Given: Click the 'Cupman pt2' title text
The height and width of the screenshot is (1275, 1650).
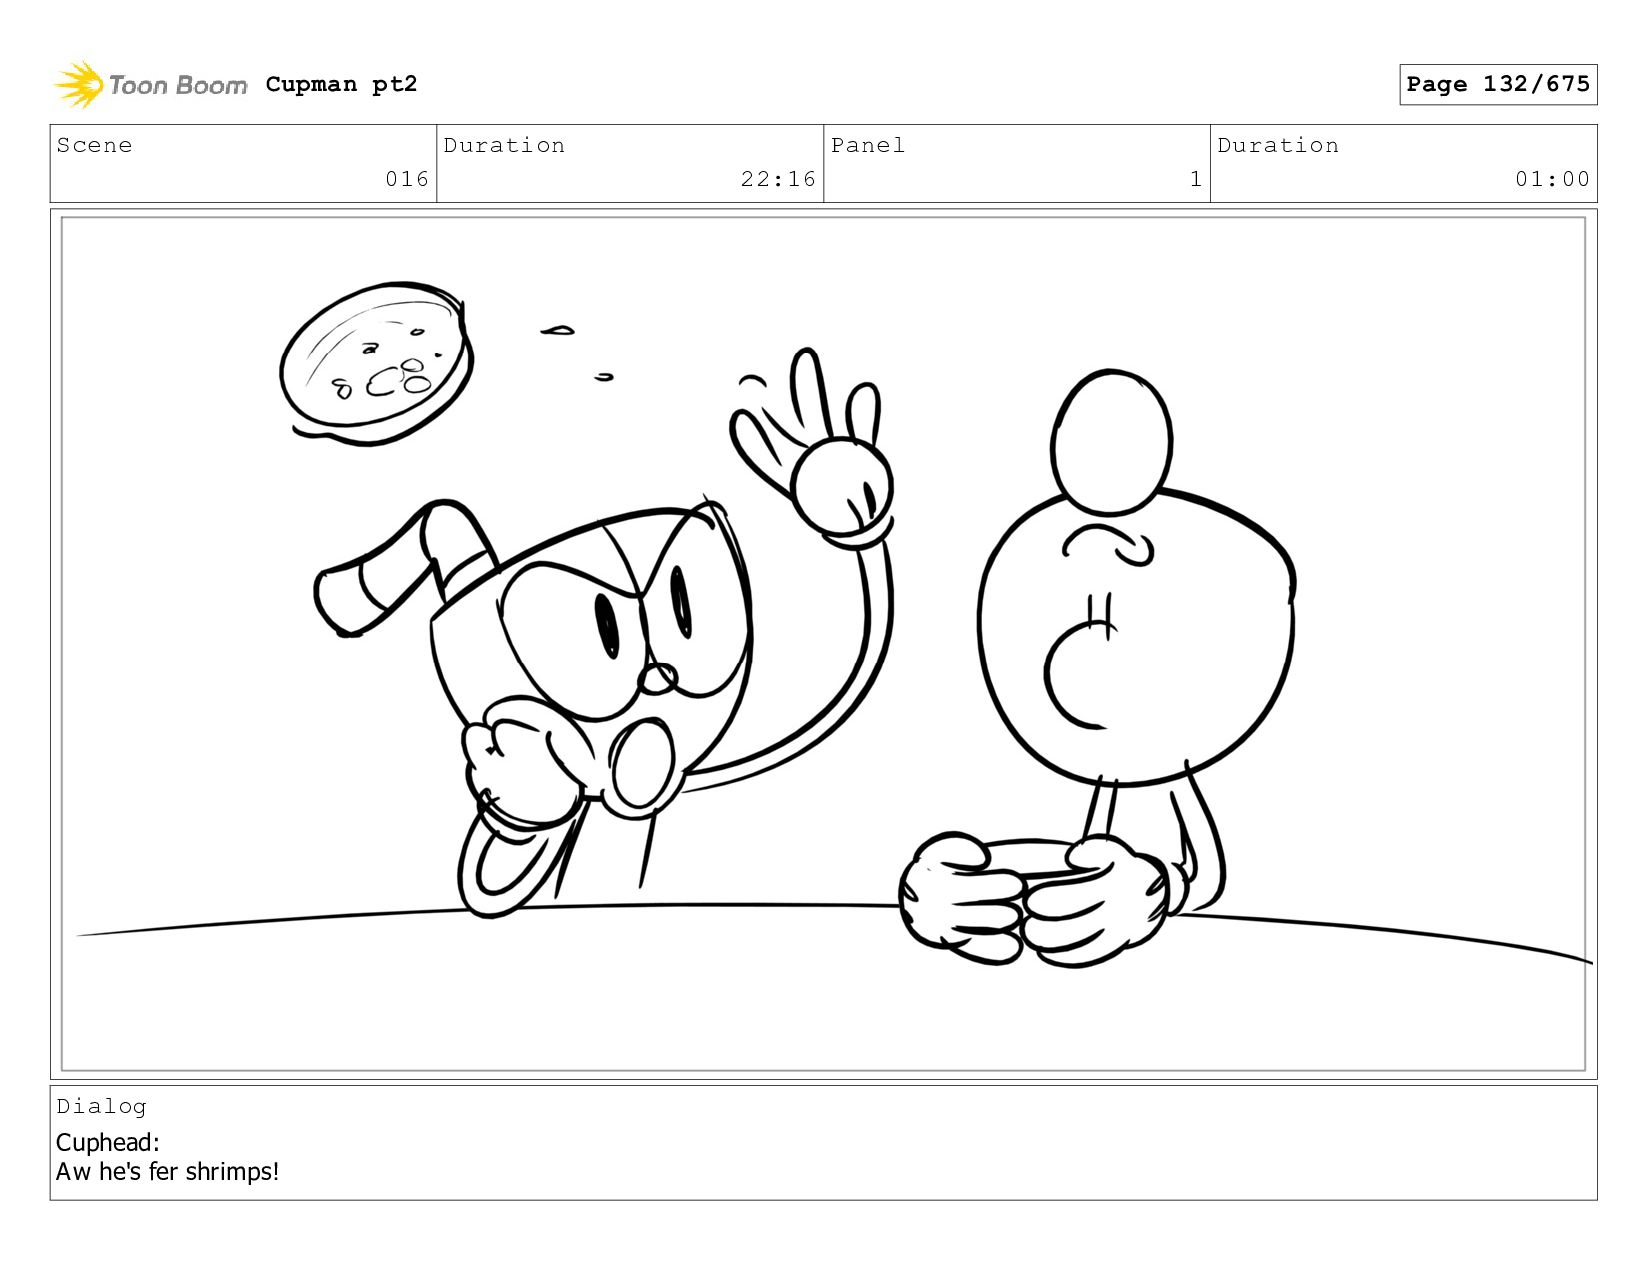Looking at the screenshot, I should coord(341,84).
